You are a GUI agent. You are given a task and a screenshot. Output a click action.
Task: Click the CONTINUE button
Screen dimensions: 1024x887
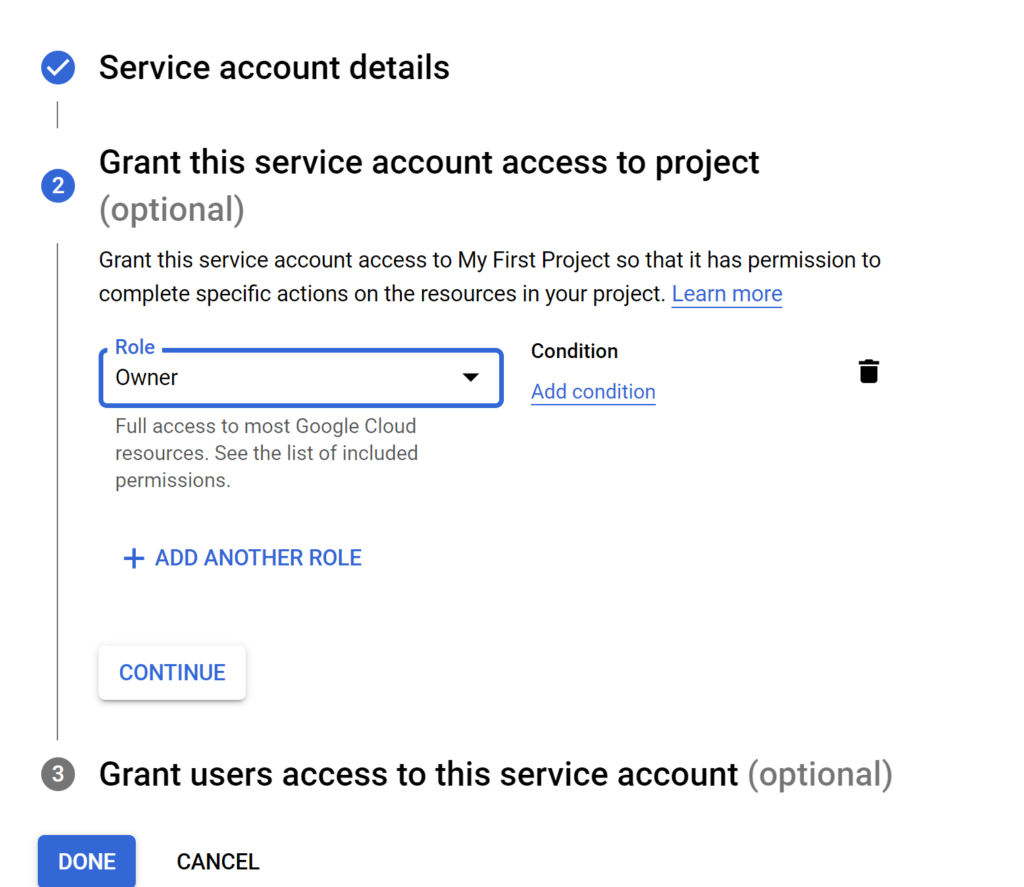[172, 673]
